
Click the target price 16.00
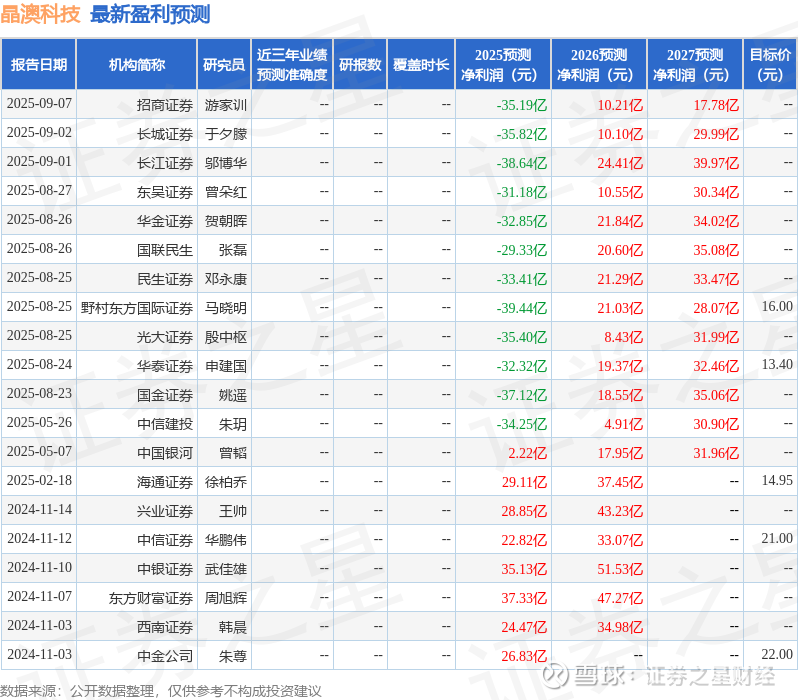point(777,306)
